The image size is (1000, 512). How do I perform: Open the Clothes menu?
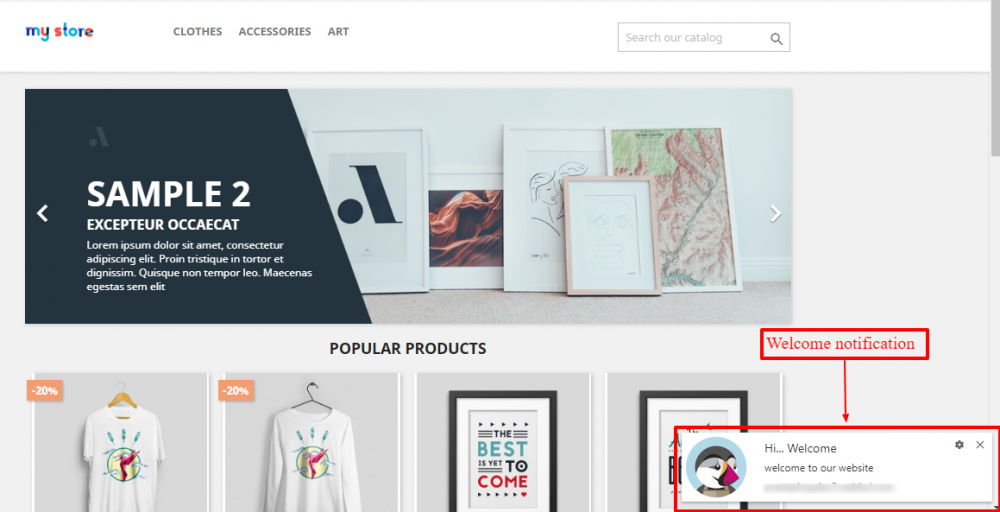click(x=198, y=31)
